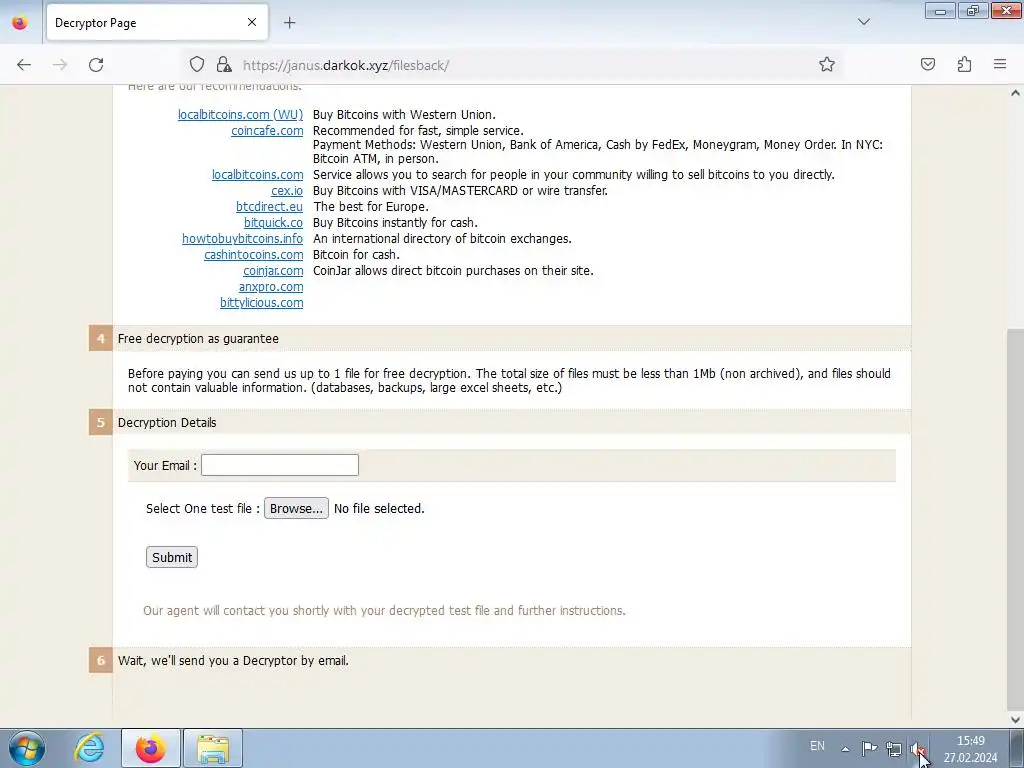Click the scrollbar up arrow
Screen dimensions: 1024x768
[1015, 93]
